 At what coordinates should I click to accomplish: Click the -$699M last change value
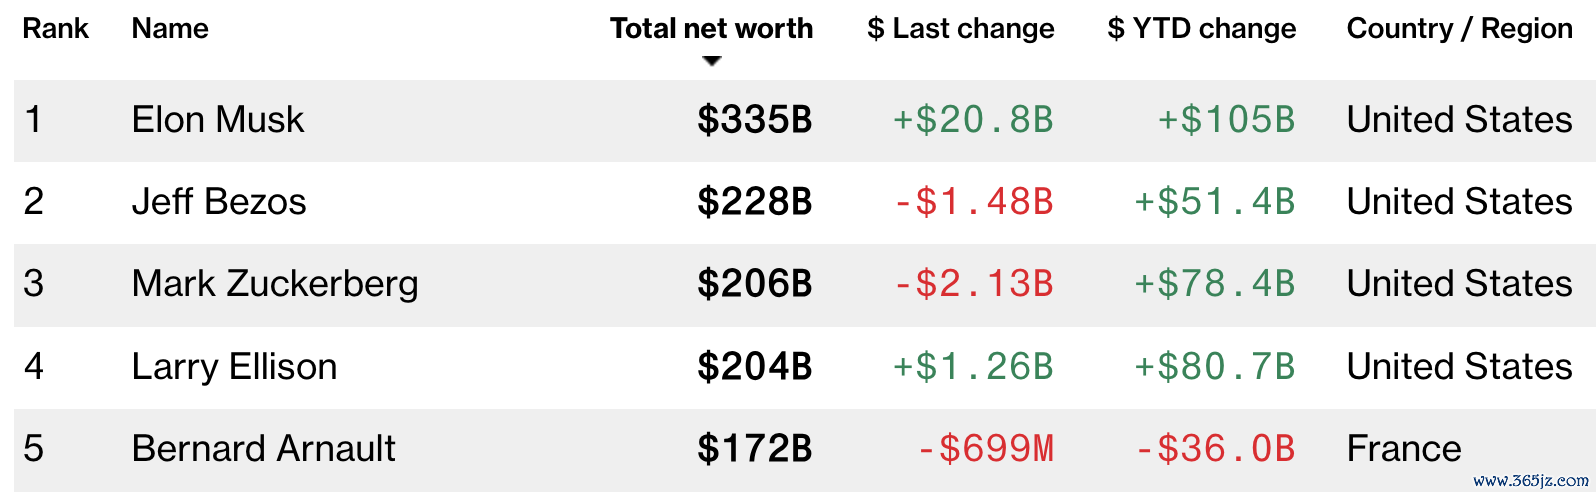pyautogui.click(x=986, y=449)
